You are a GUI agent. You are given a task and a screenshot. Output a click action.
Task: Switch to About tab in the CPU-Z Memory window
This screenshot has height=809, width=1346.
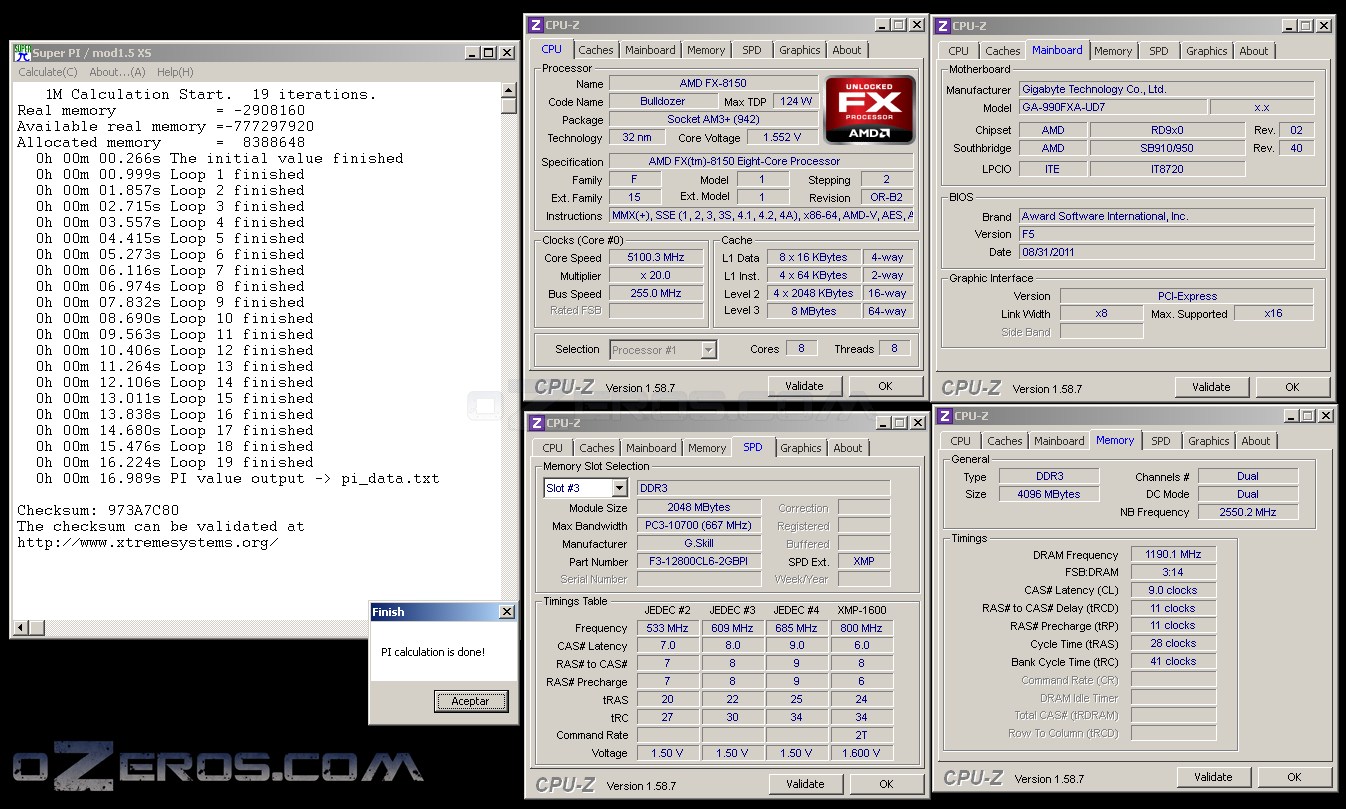click(x=1256, y=441)
